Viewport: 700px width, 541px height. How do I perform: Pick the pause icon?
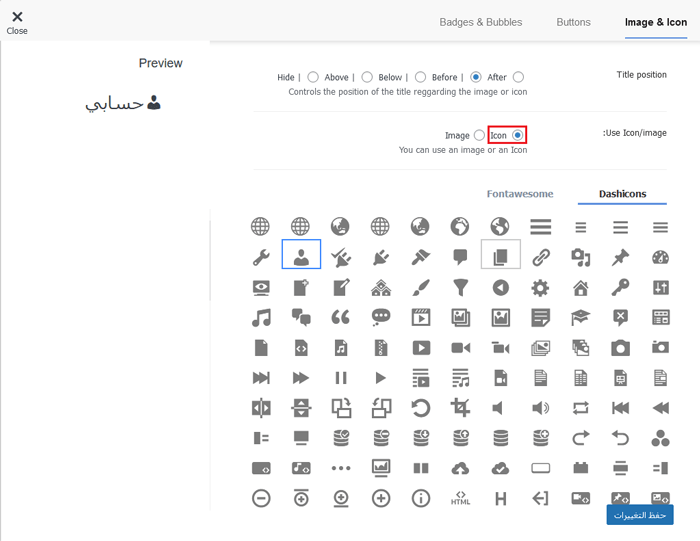[341, 378]
